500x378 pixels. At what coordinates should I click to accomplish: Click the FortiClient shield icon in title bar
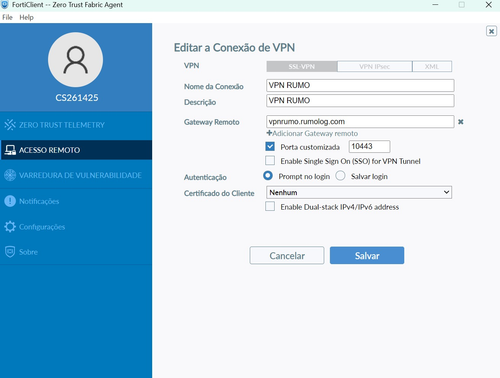(x=5, y=4)
